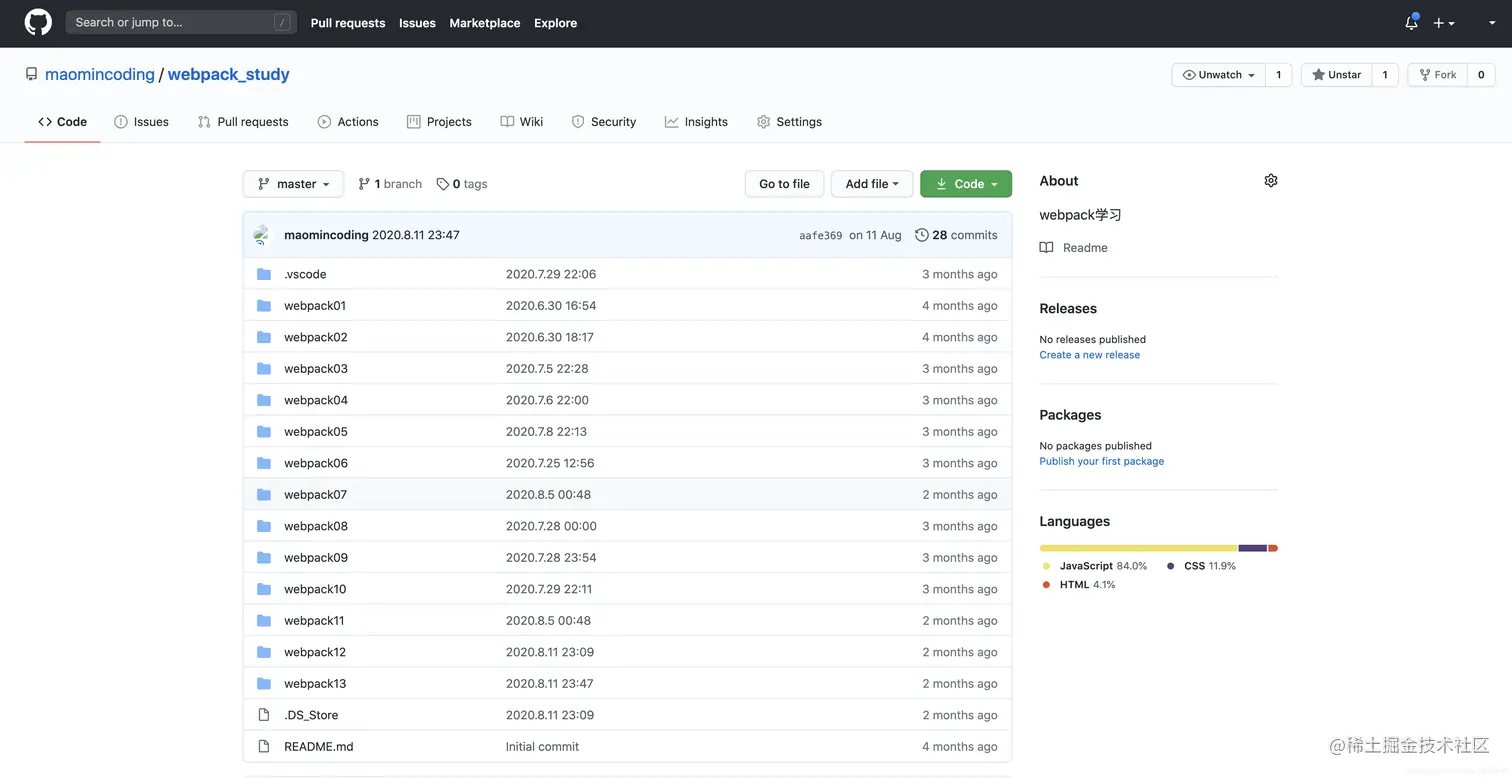1512x778 pixels.
Task: Open README.md file name
Action: coord(318,746)
